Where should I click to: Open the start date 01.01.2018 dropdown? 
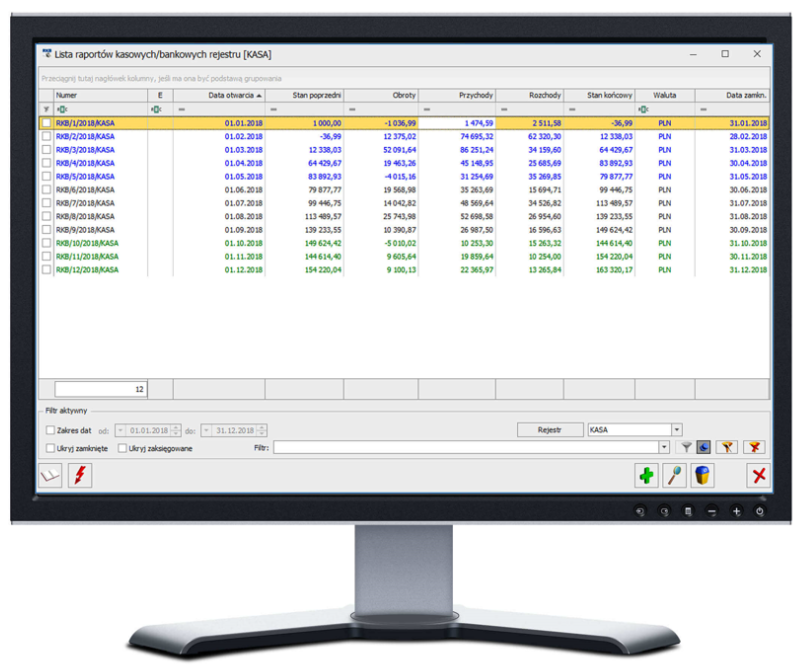[122, 430]
